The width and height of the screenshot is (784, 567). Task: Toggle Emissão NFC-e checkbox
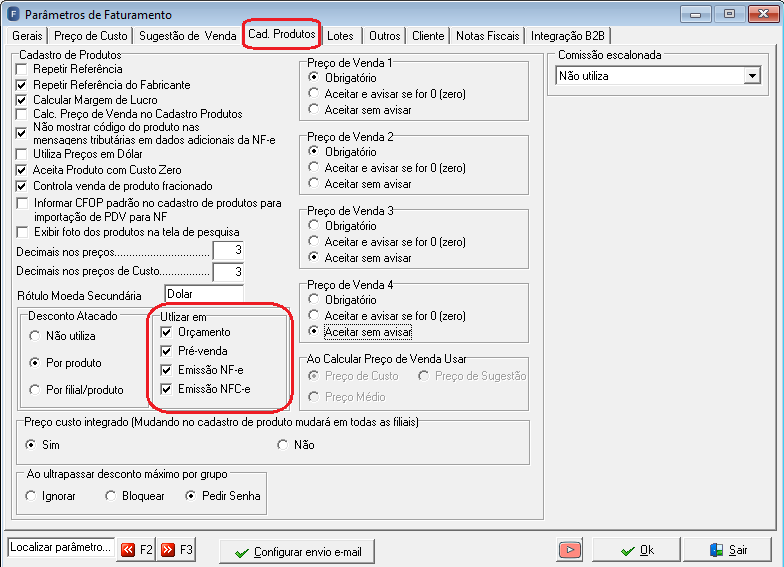pos(166,389)
